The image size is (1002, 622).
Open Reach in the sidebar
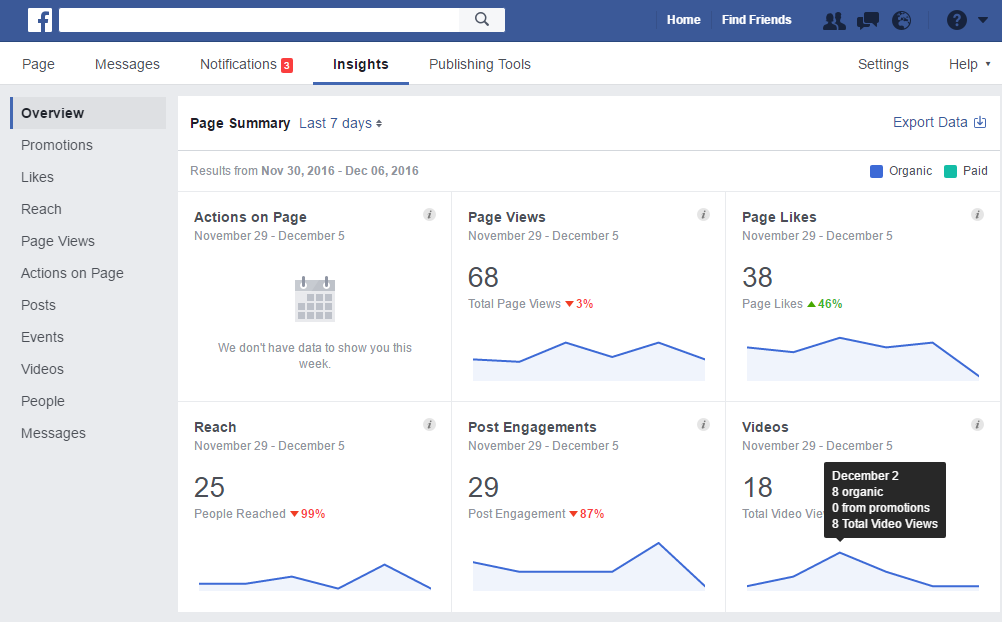(41, 209)
